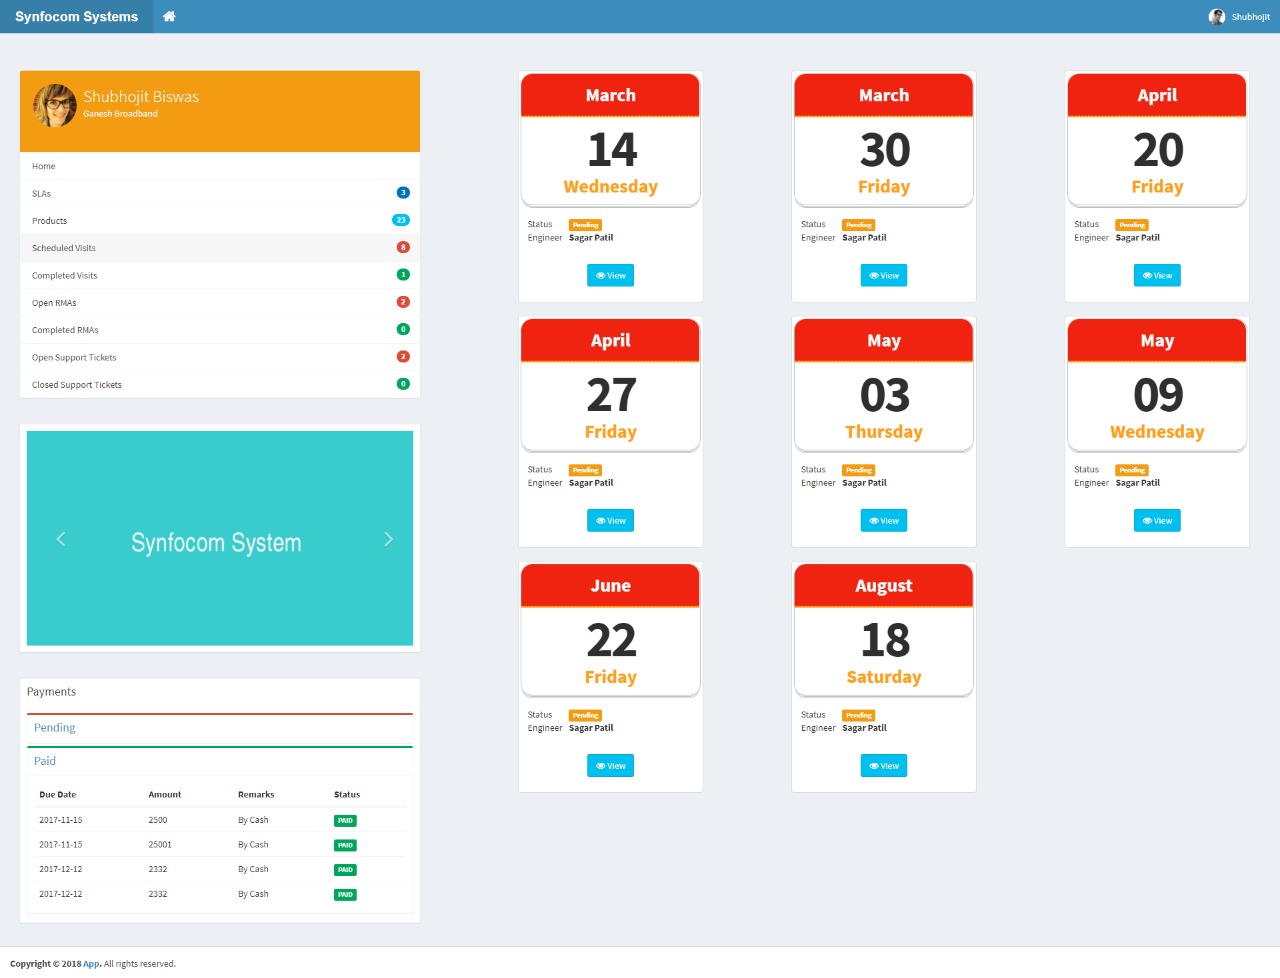The height and width of the screenshot is (978, 1280).
Task: Click Closed Support Tickets count badge
Action: (403, 384)
